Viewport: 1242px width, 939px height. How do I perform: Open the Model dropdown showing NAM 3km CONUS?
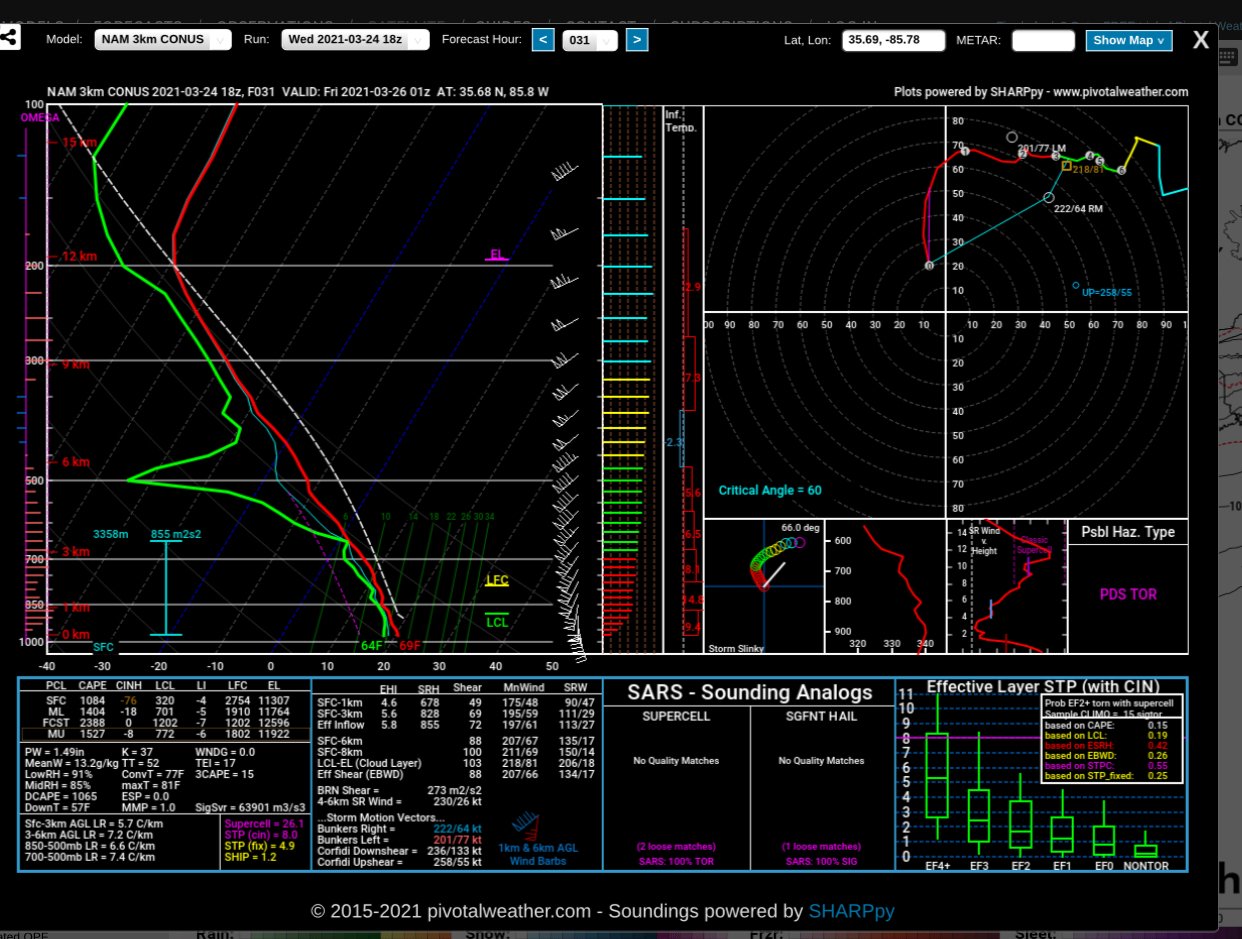(163, 40)
